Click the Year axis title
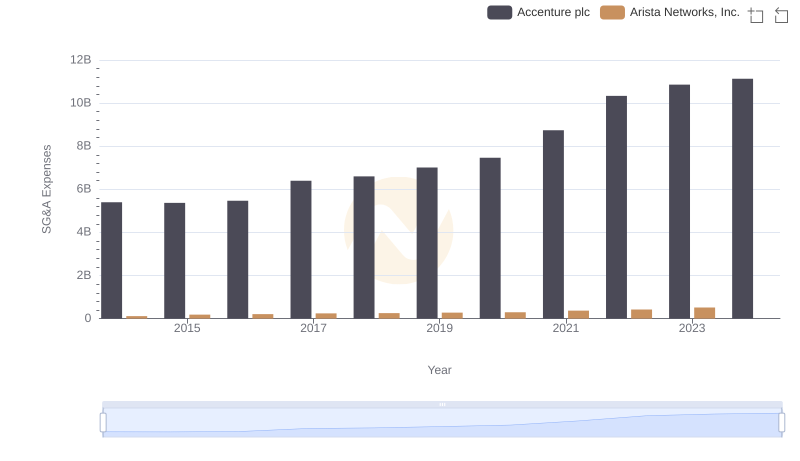Viewport: 800px width, 461px height. pyautogui.click(x=439, y=370)
